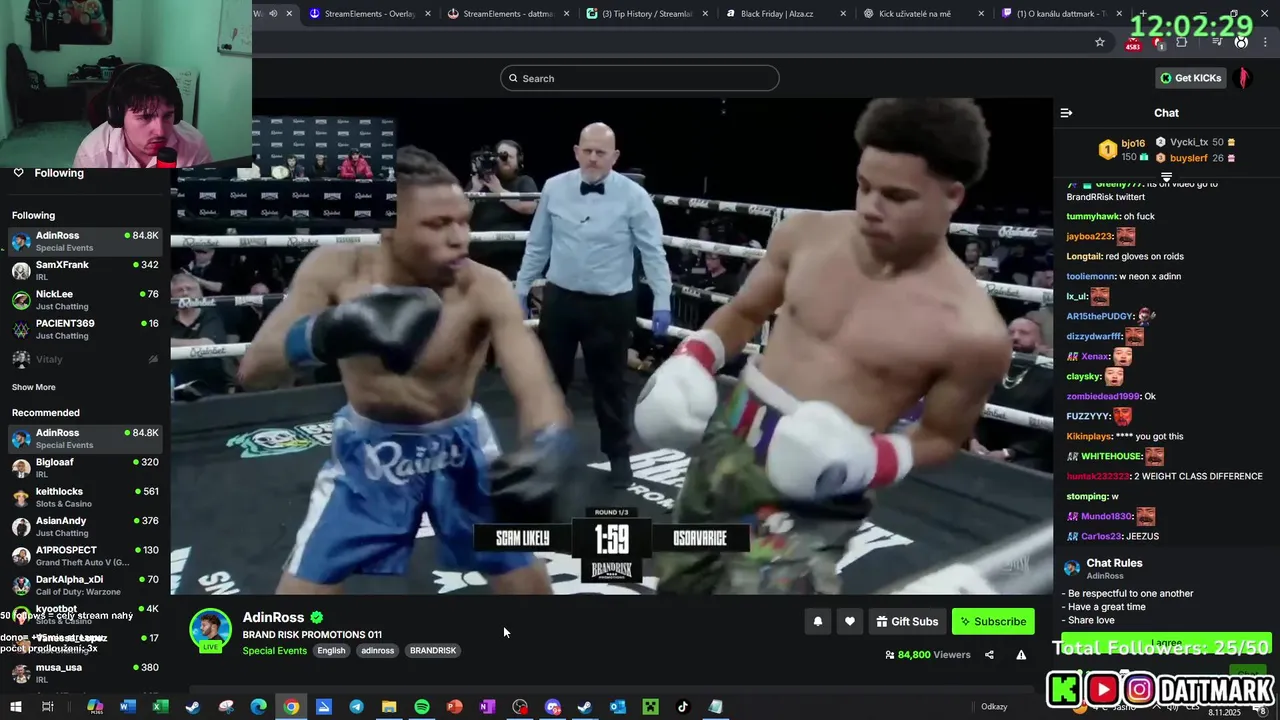Screen dimensions: 1280x720
Task: Open DarkAlpha_xDi in Recommended list
Action: click(85, 585)
